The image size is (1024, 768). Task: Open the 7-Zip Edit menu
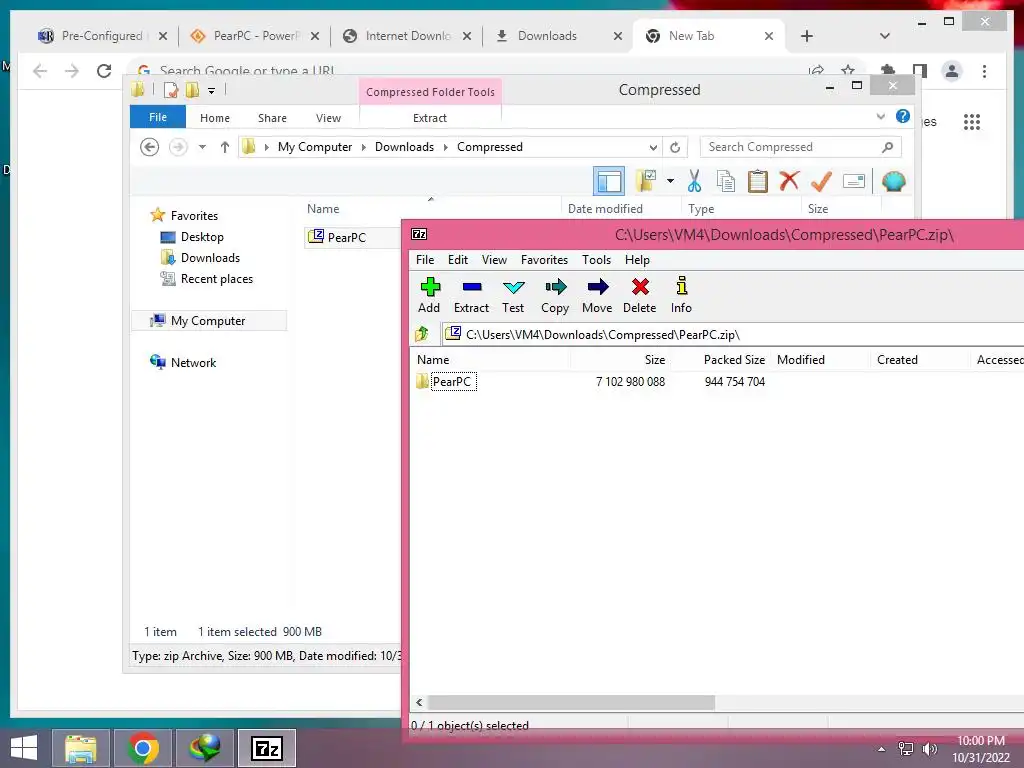coord(458,260)
